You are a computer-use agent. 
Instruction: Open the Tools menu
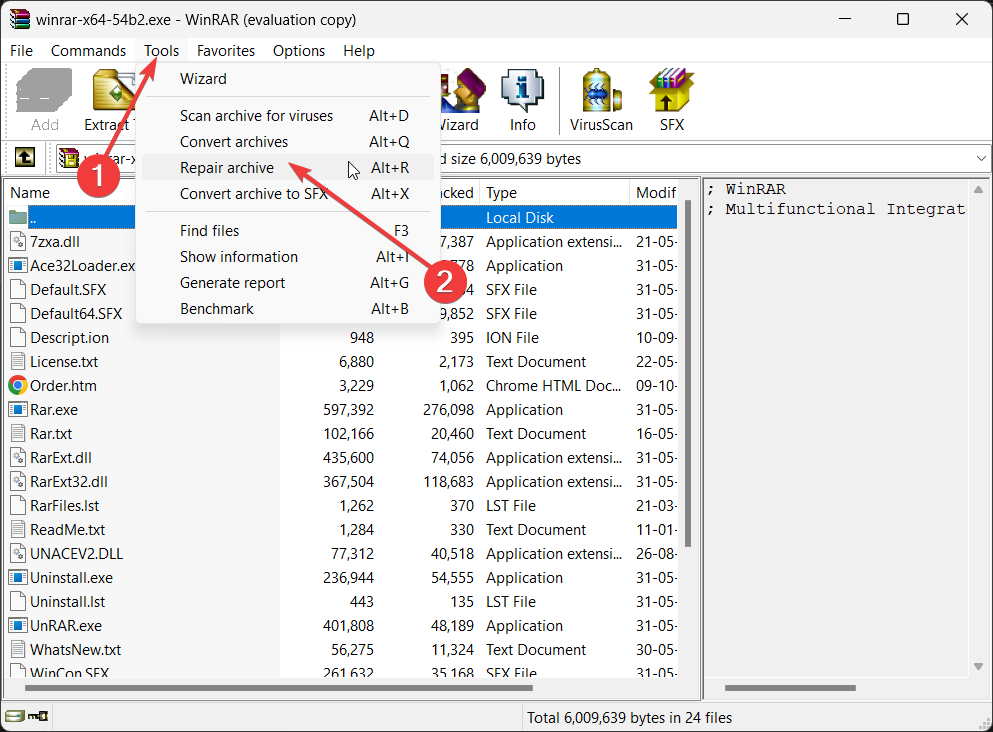(161, 51)
